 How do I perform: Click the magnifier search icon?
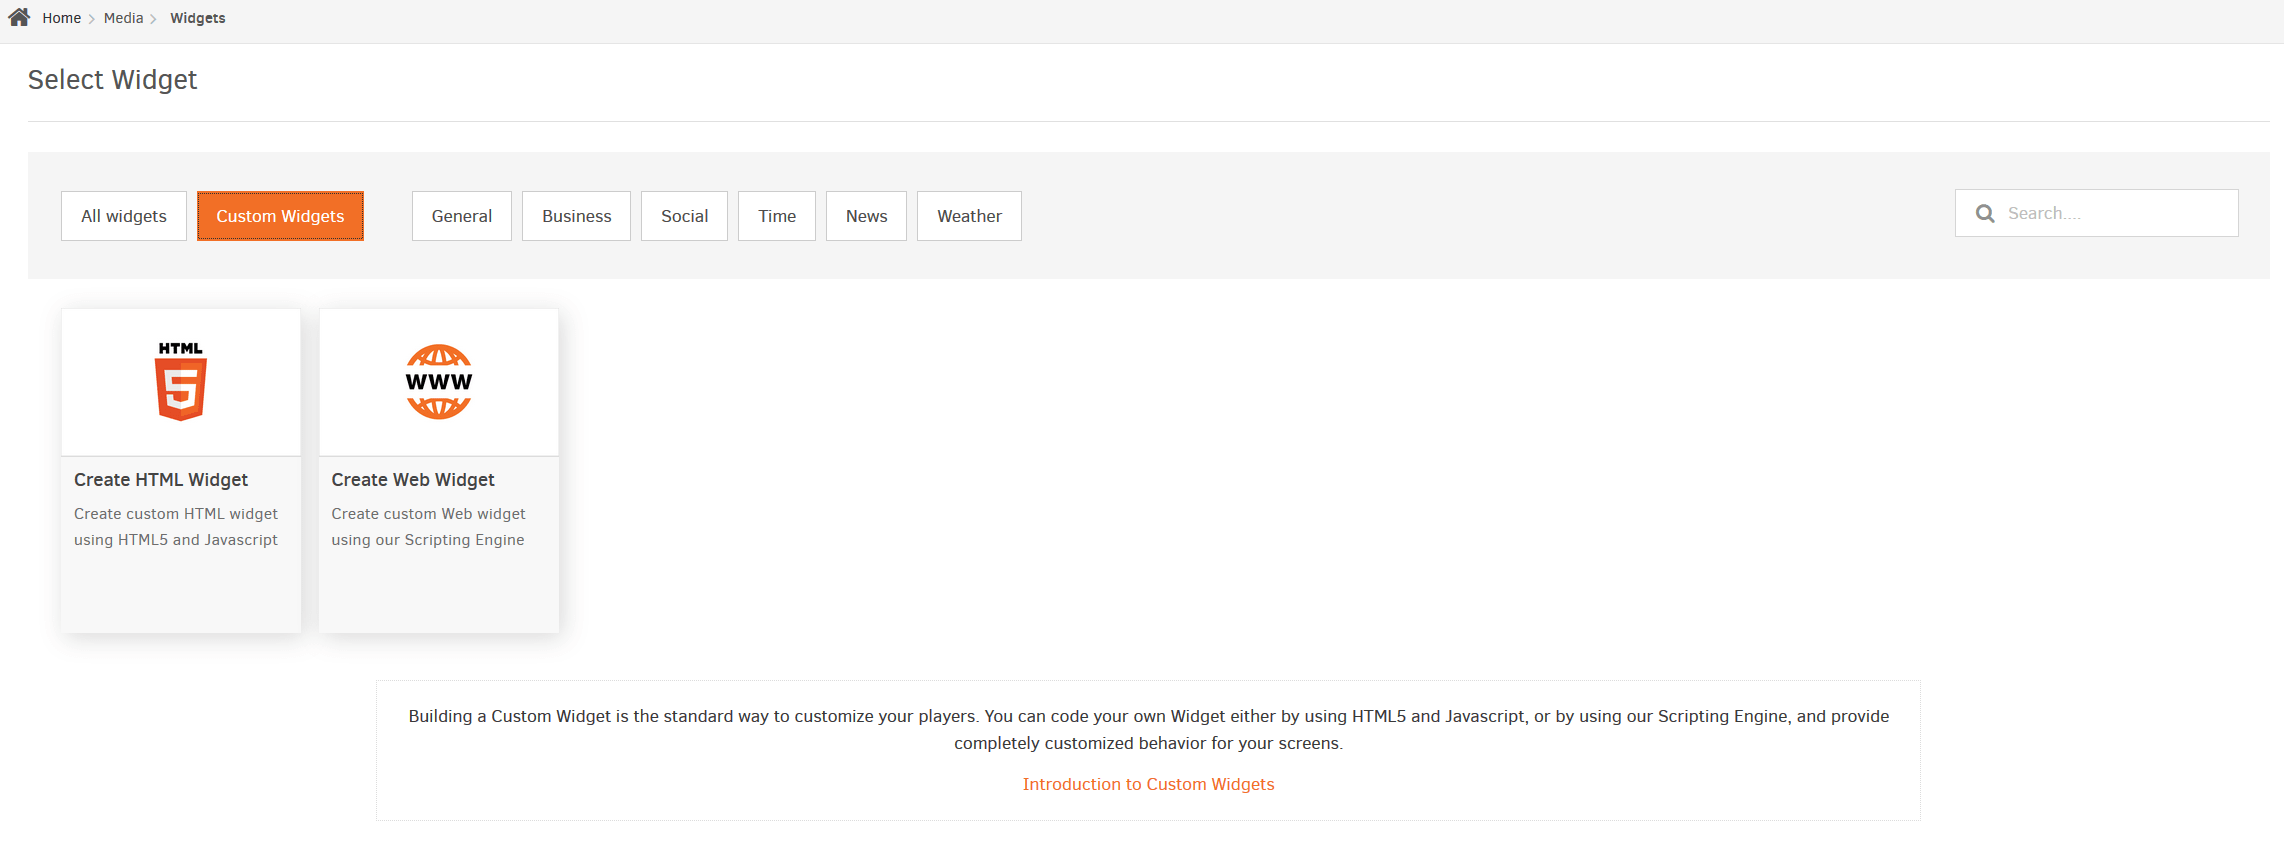point(1985,213)
